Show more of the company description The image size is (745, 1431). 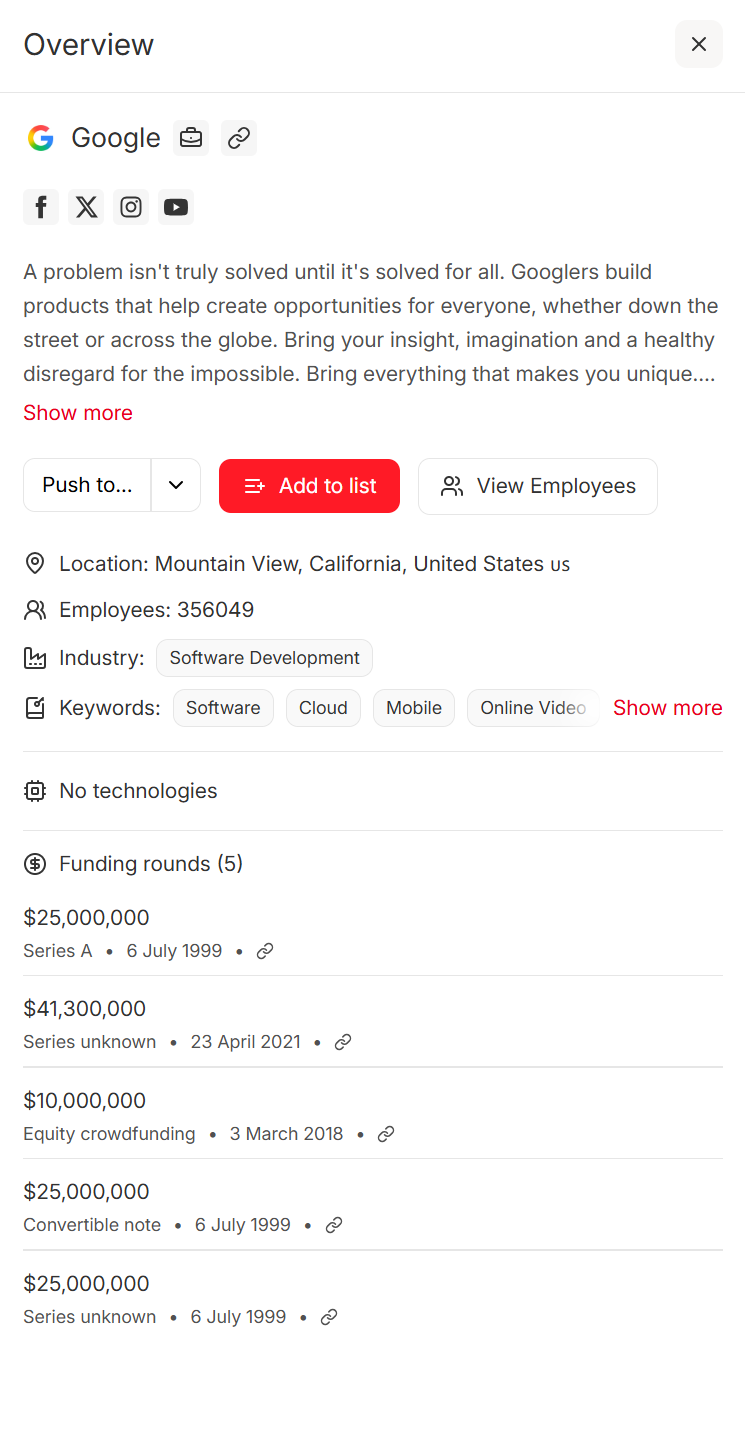point(78,413)
